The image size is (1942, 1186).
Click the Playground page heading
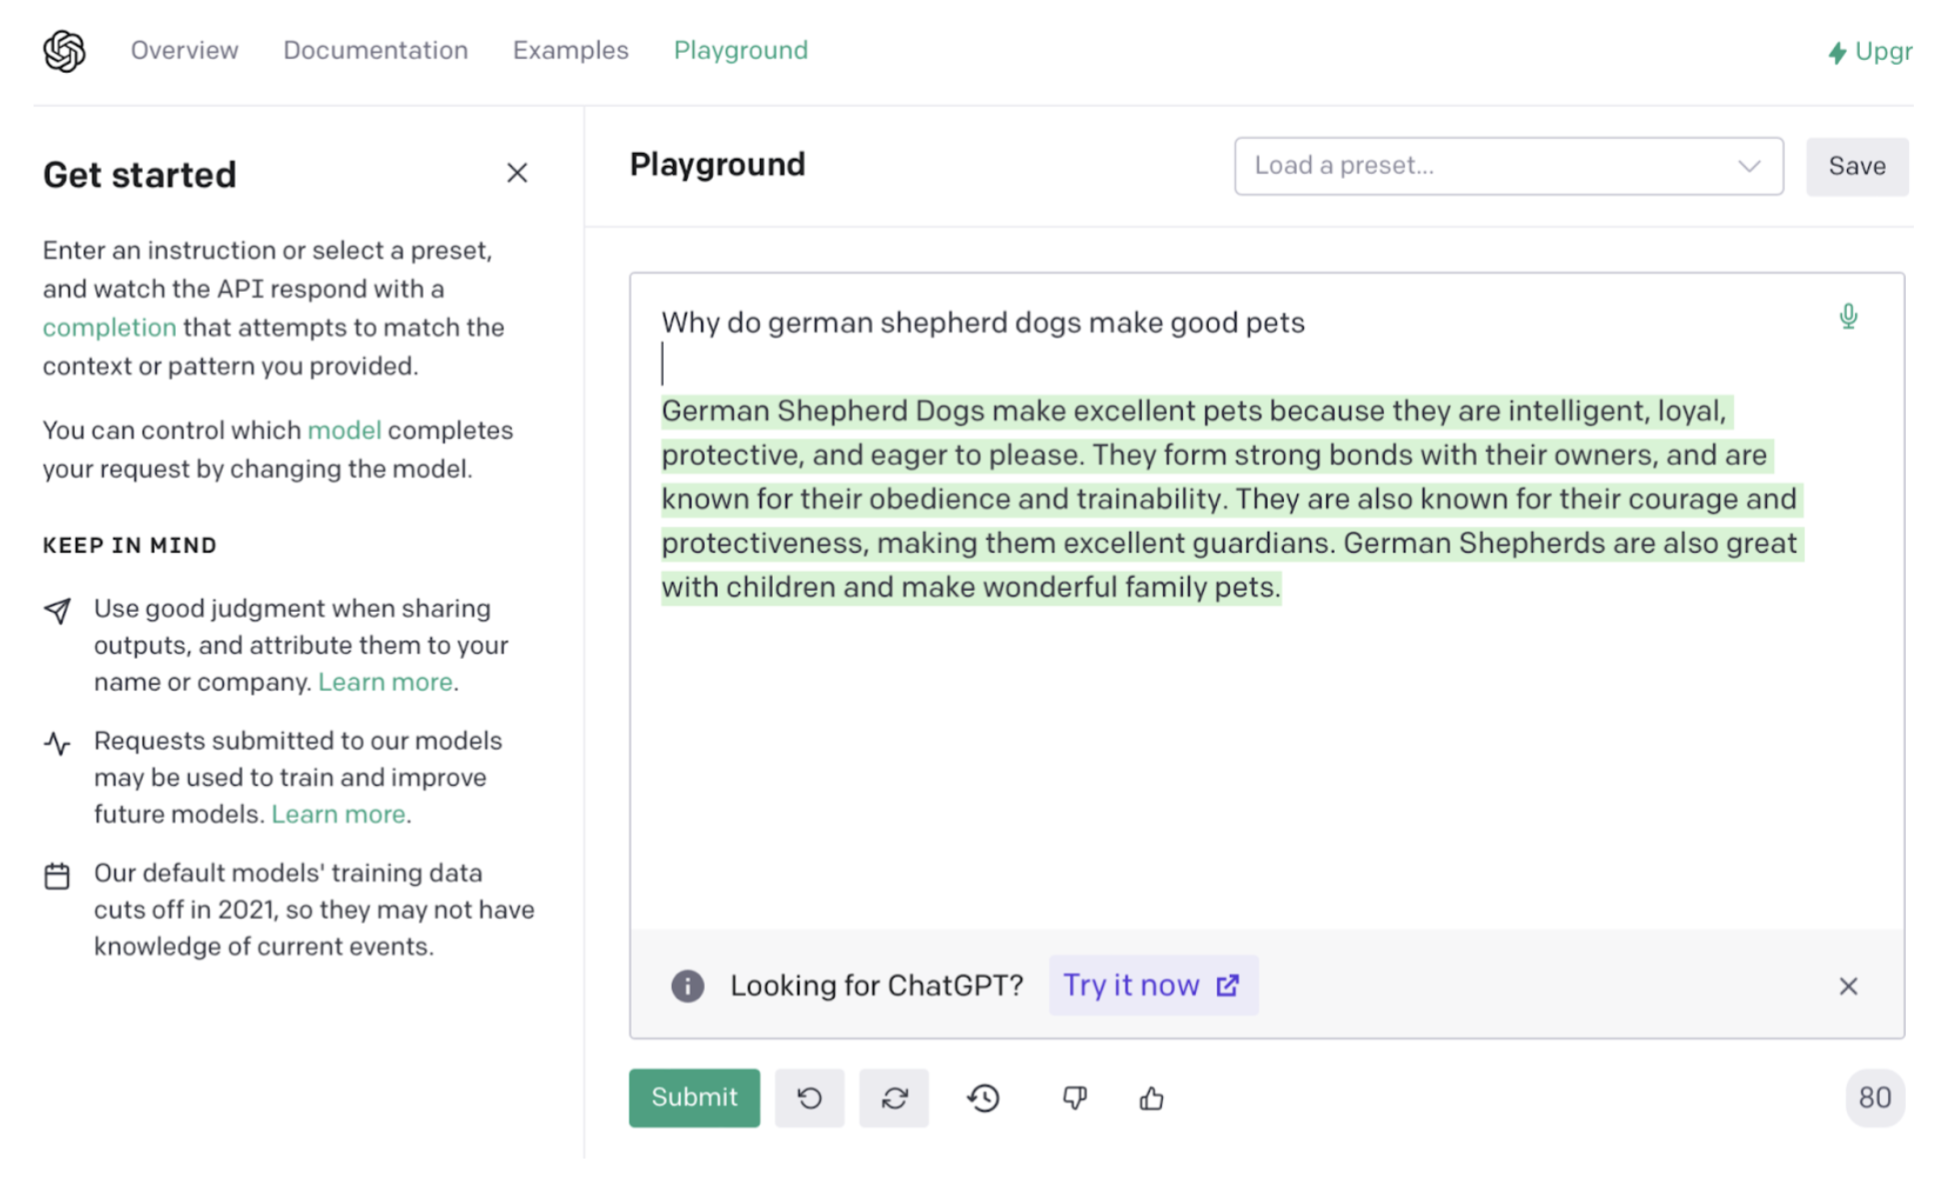(x=717, y=164)
